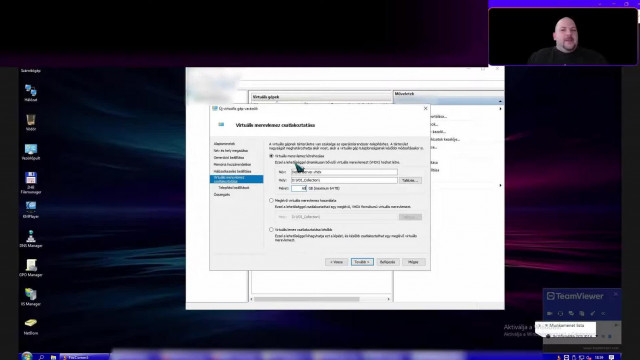
Task: Open the Filemanager floppy desktop icon
Action: coord(31,182)
